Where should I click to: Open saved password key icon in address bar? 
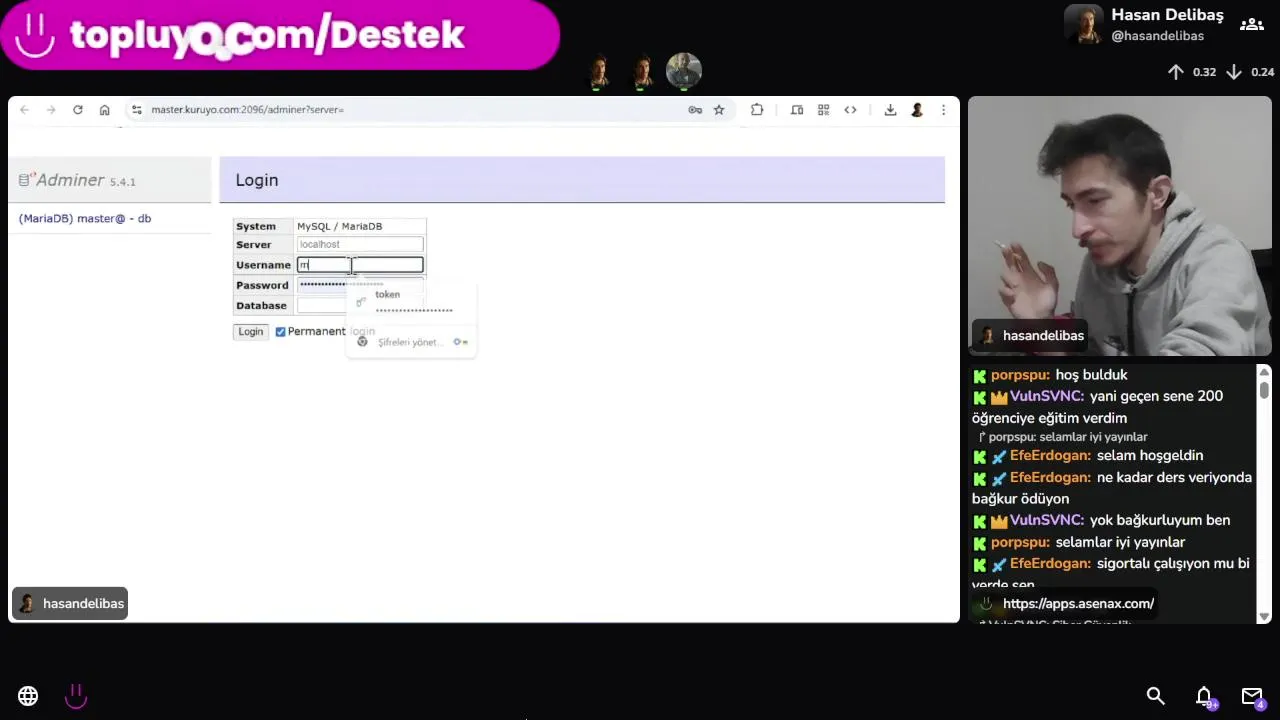(695, 110)
